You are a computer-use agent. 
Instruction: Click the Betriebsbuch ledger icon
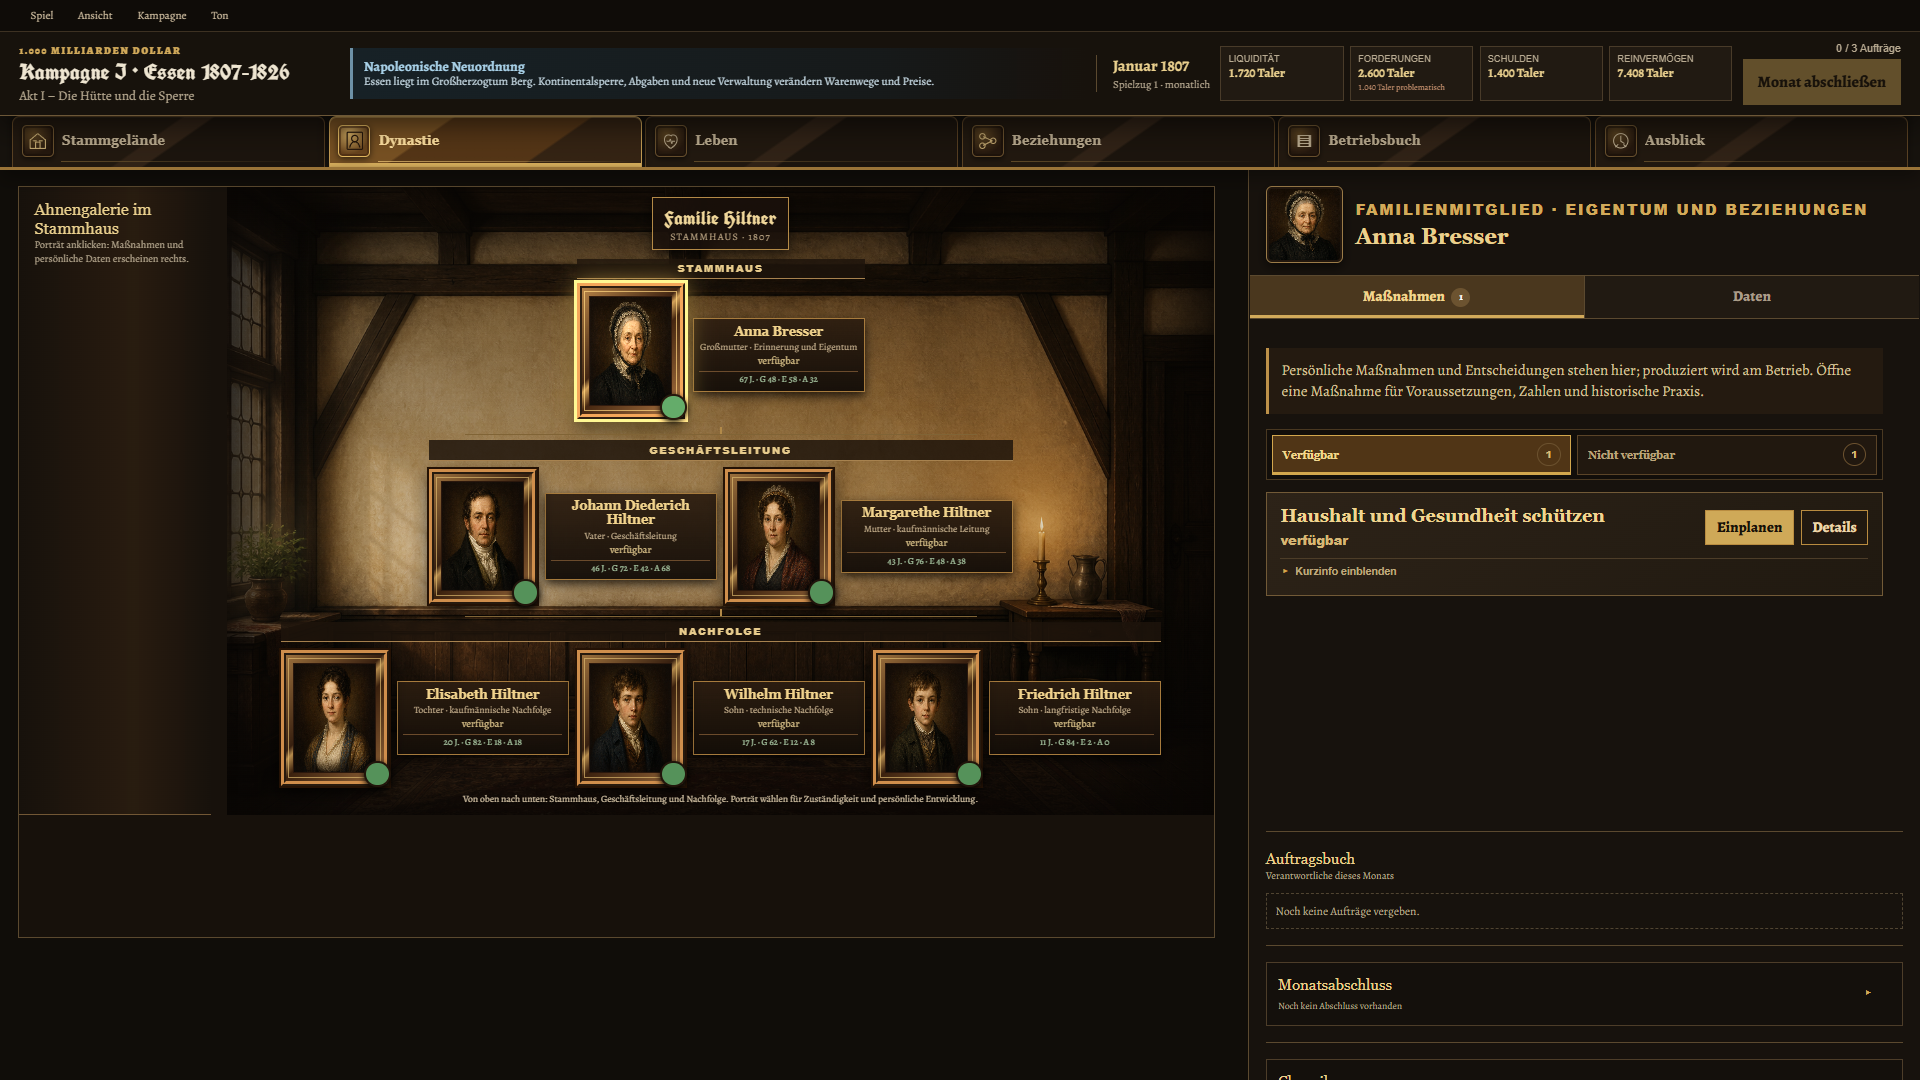point(1304,141)
